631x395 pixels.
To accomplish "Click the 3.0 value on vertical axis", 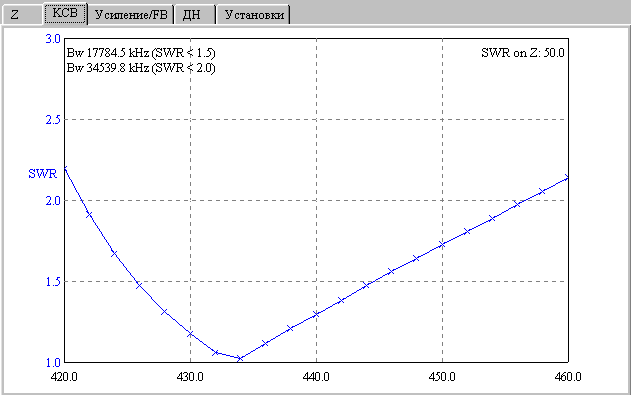I will coord(53,39).
